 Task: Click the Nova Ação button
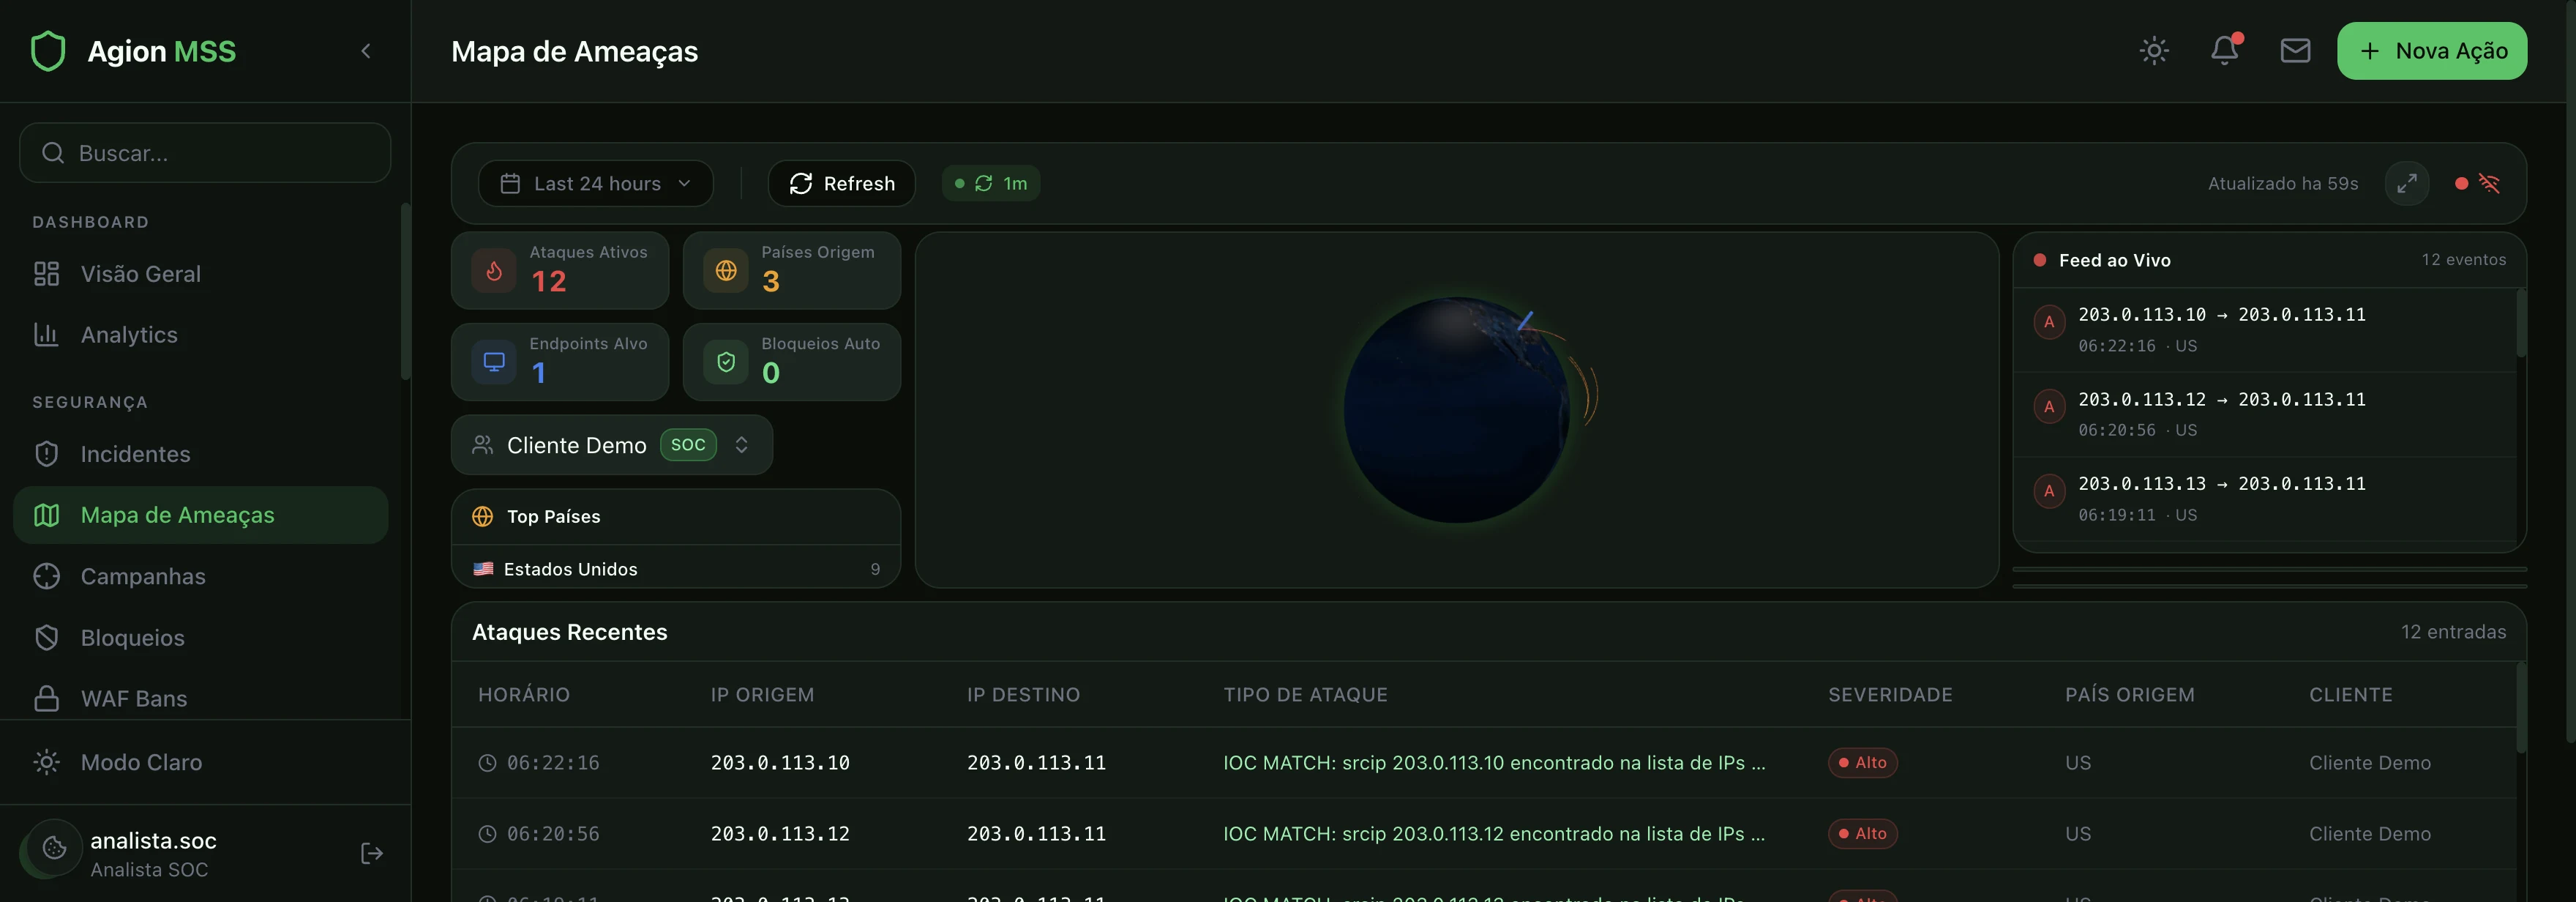[x=2432, y=51]
